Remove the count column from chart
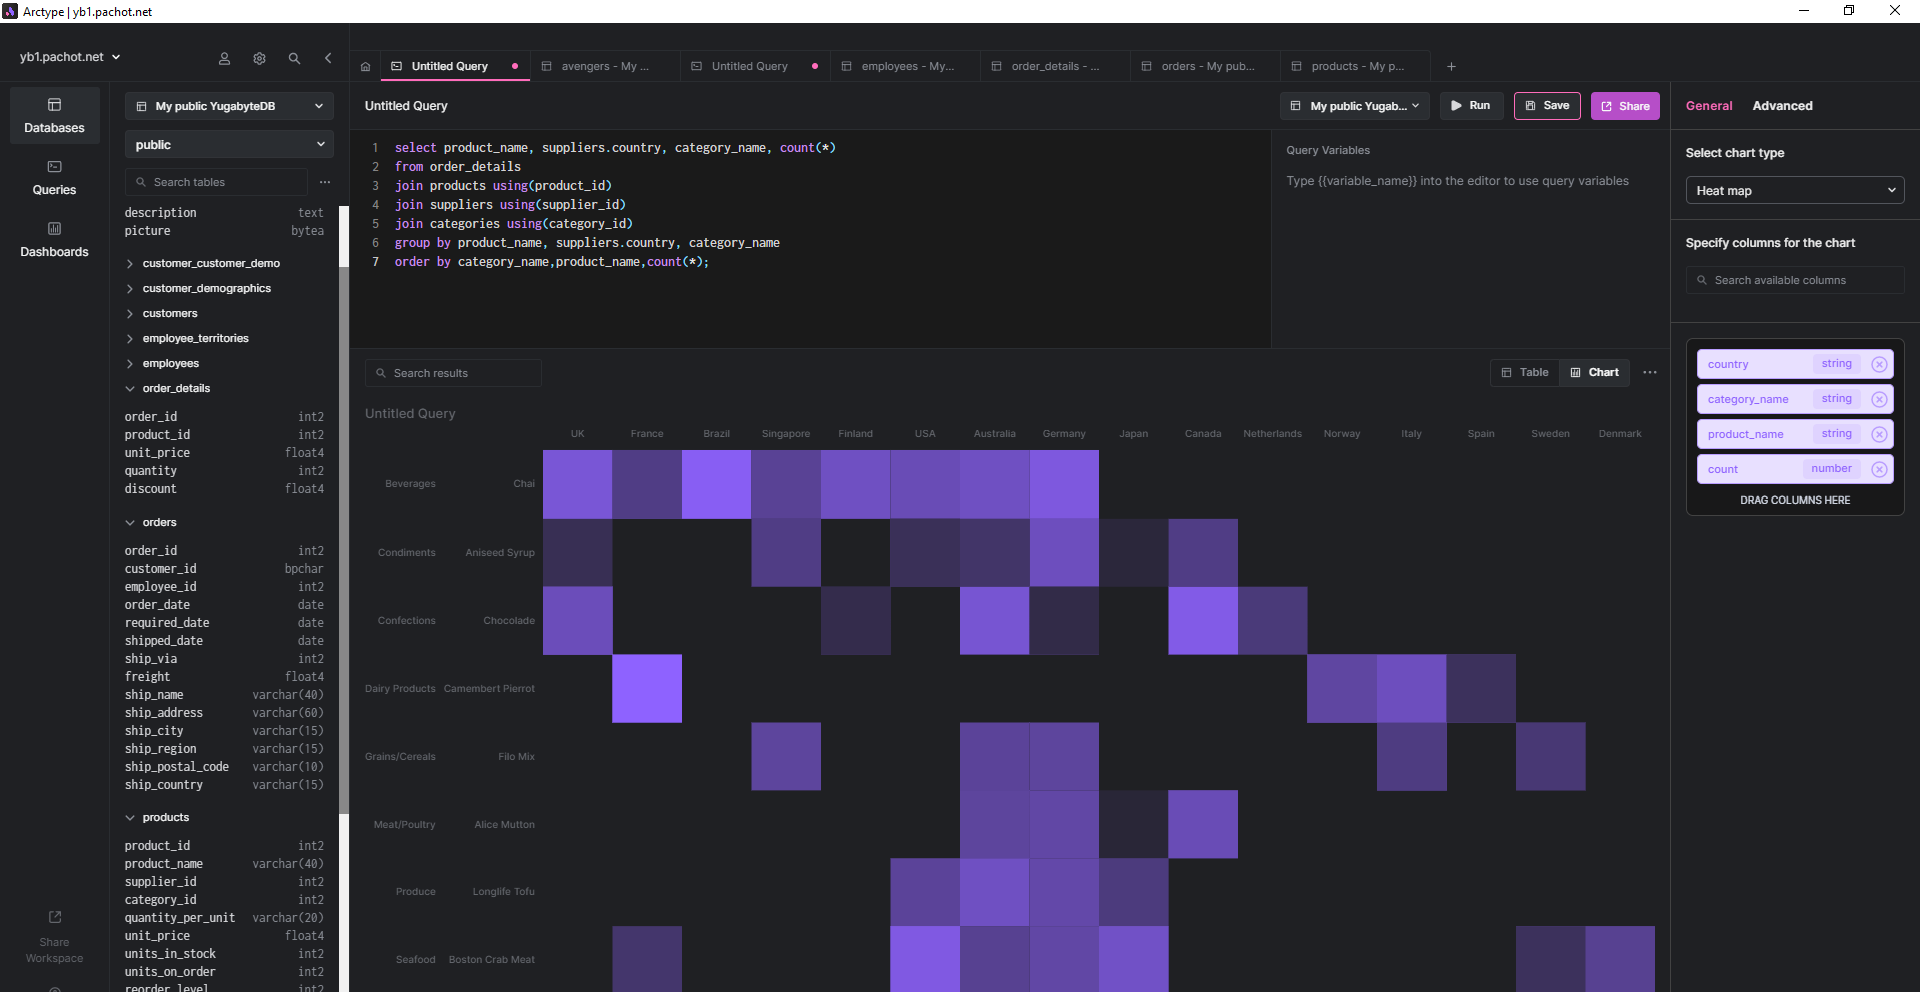Image resolution: width=1920 pixels, height=992 pixels. [1879, 469]
